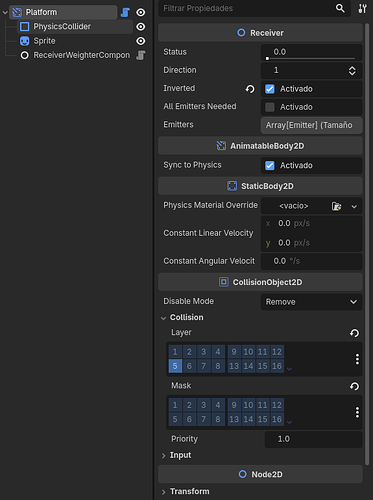Open Mask three-dots options menu
Screen dimensions: 373x500
(x=357, y=413)
